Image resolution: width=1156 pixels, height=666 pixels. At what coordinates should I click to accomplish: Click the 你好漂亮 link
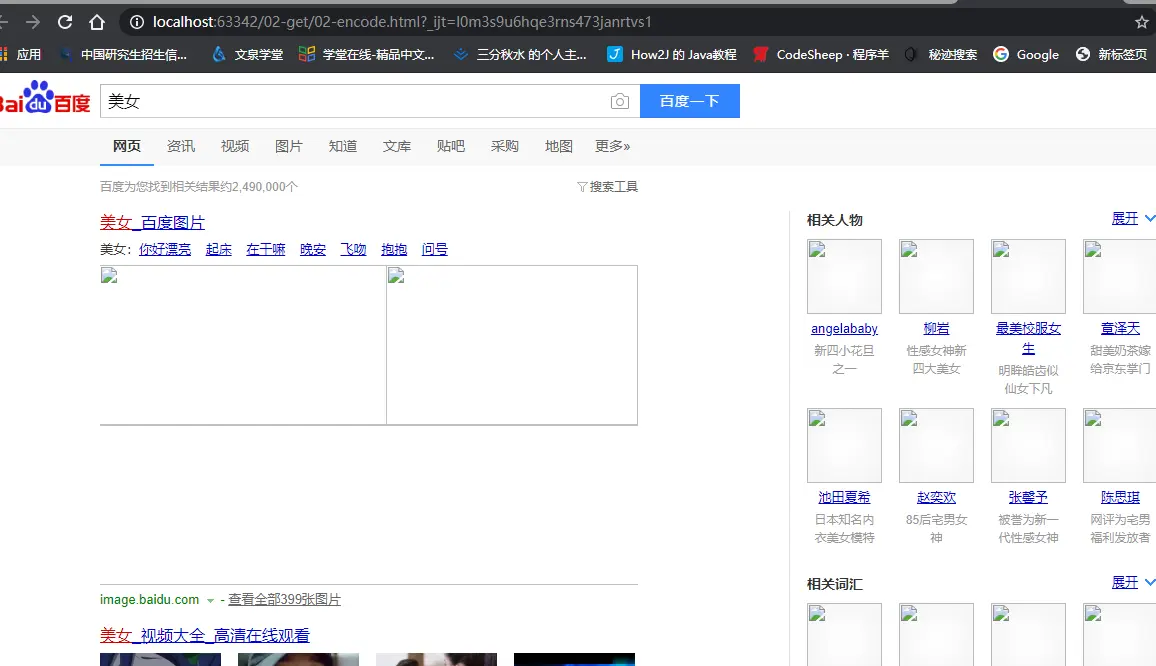tap(165, 249)
